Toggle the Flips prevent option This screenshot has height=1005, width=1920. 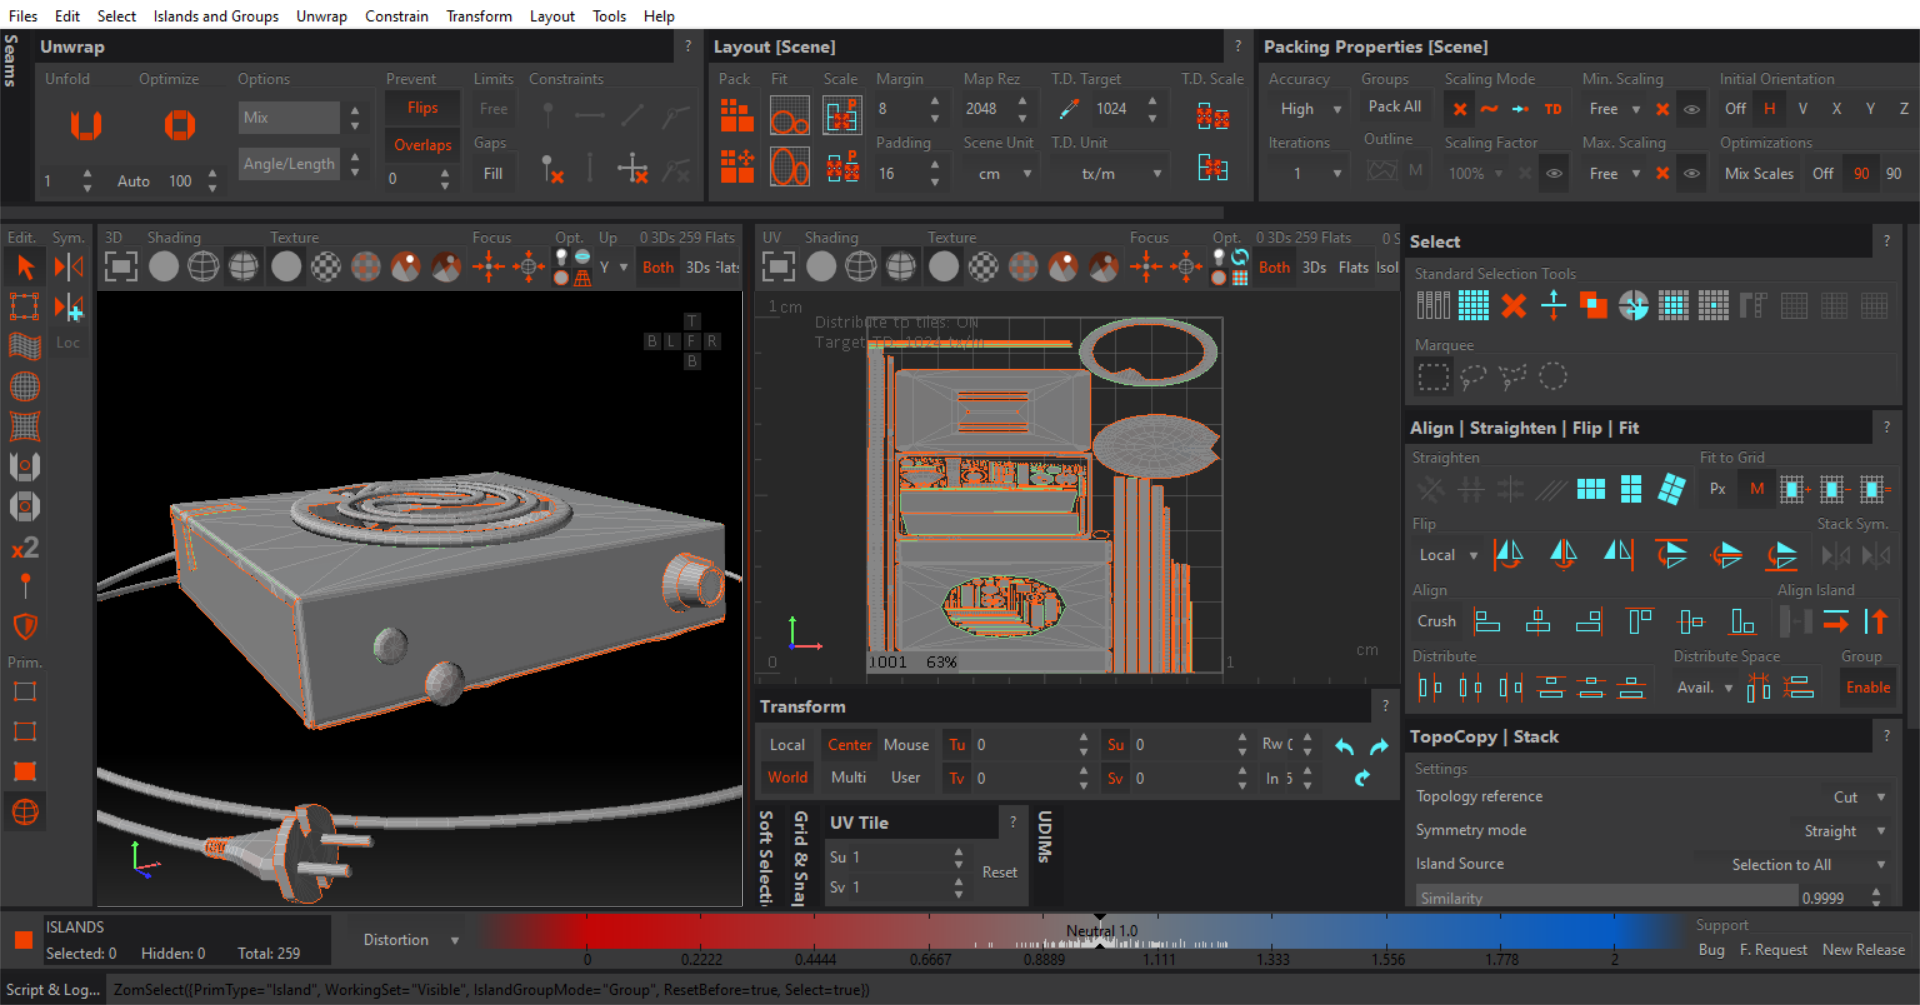pyautogui.click(x=422, y=108)
